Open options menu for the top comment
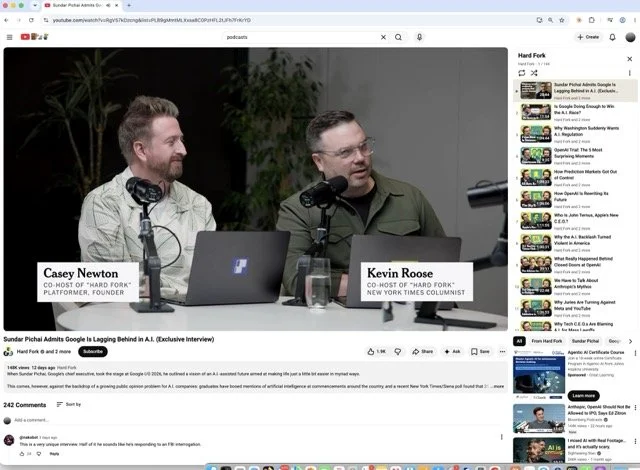The height and width of the screenshot is (470, 640). point(501,437)
